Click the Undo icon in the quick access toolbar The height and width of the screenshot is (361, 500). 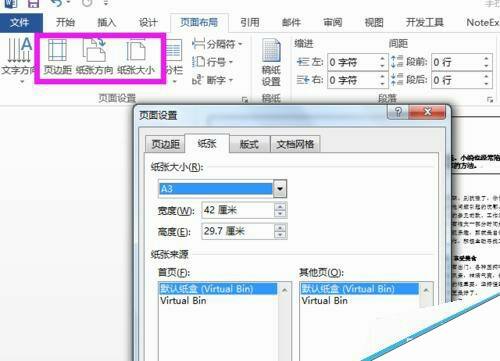coord(57,3)
